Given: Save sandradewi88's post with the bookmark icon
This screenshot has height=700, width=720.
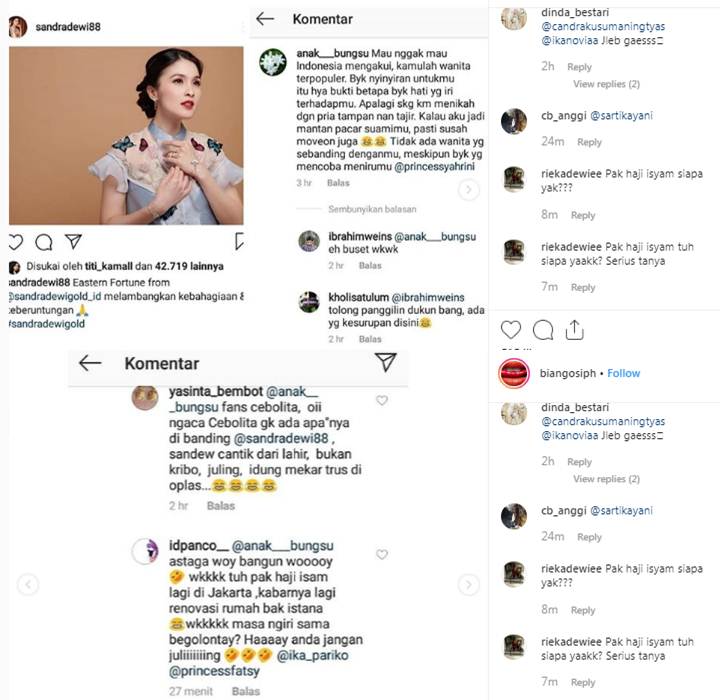Looking at the screenshot, I should click(239, 242).
